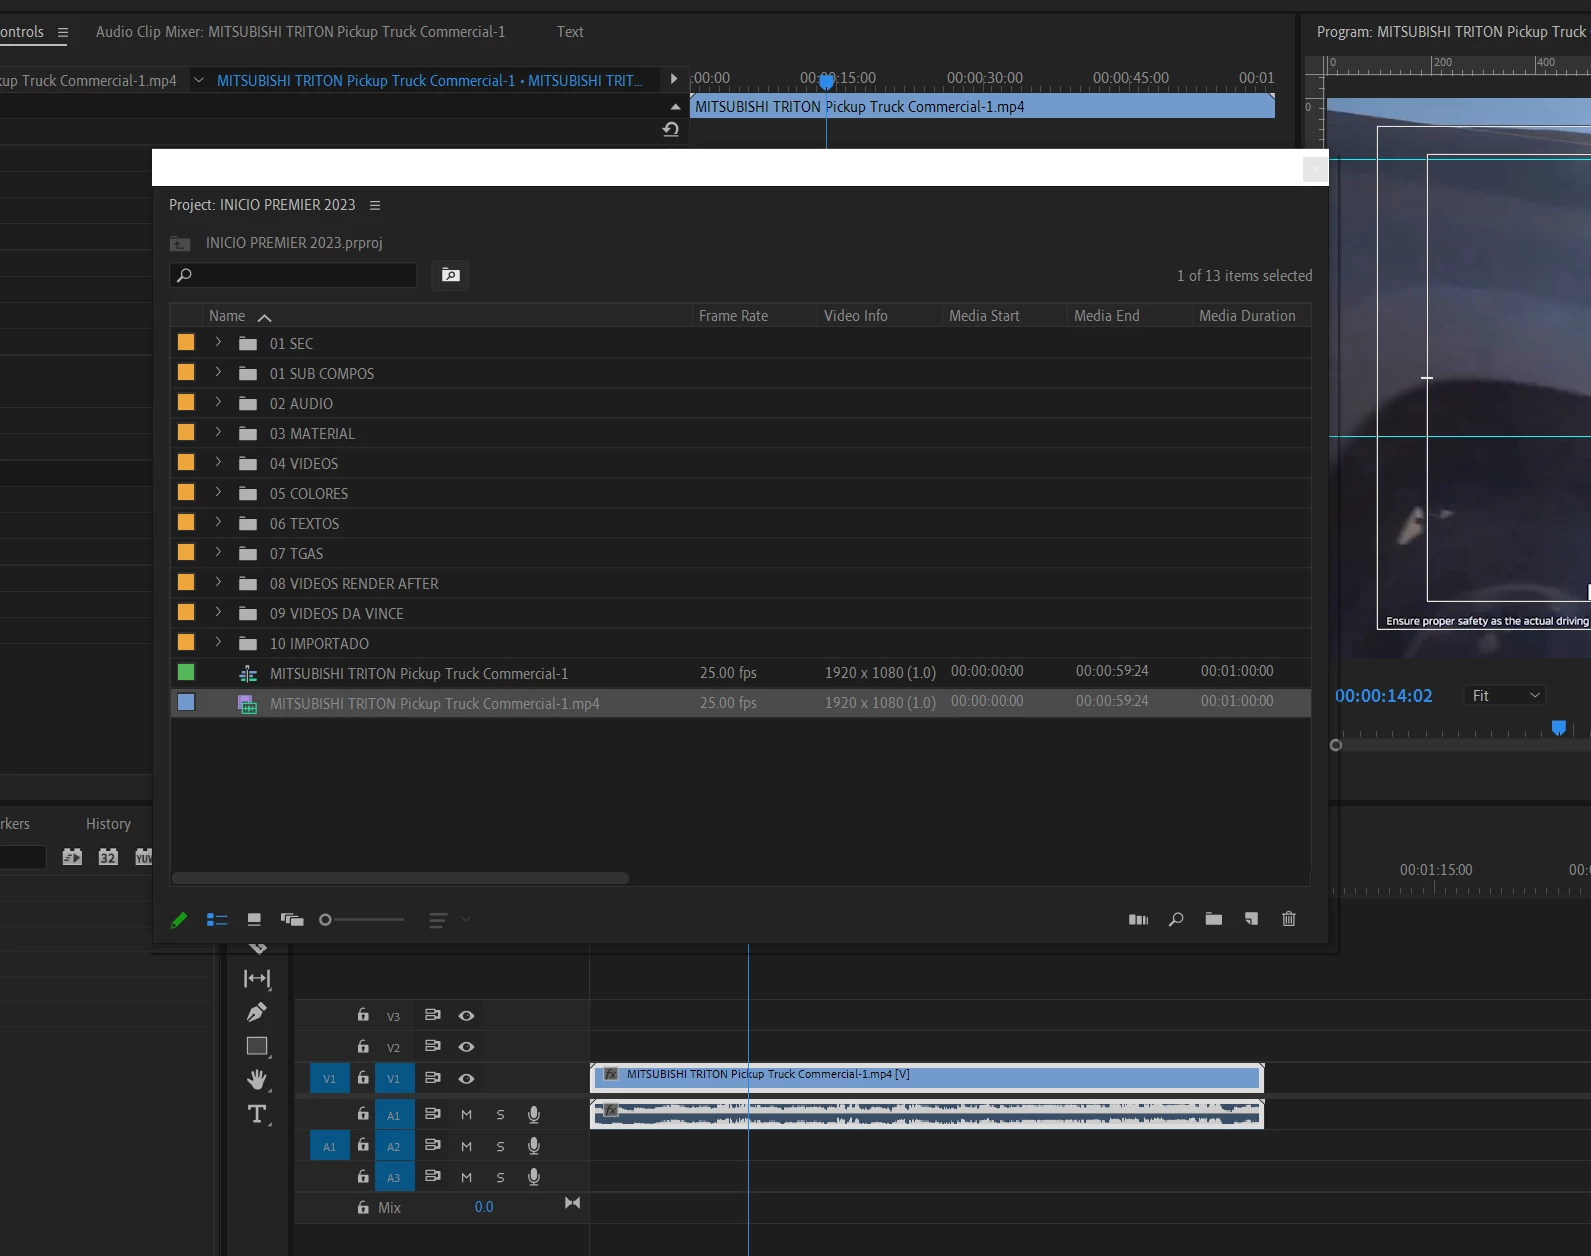Open the Fit zoom level dropdown

pyautogui.click(x=1506, y=696)
